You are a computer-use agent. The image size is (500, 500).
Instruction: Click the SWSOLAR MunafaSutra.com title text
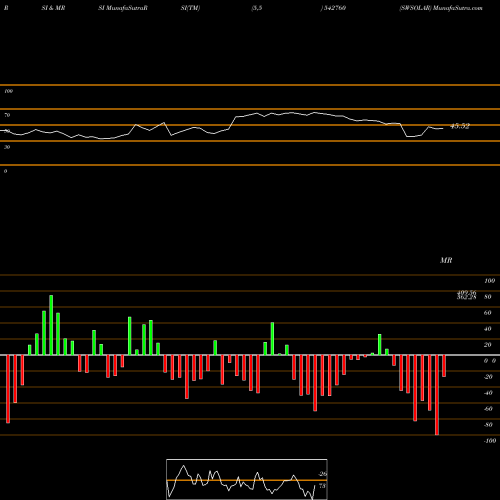(441, 8)
